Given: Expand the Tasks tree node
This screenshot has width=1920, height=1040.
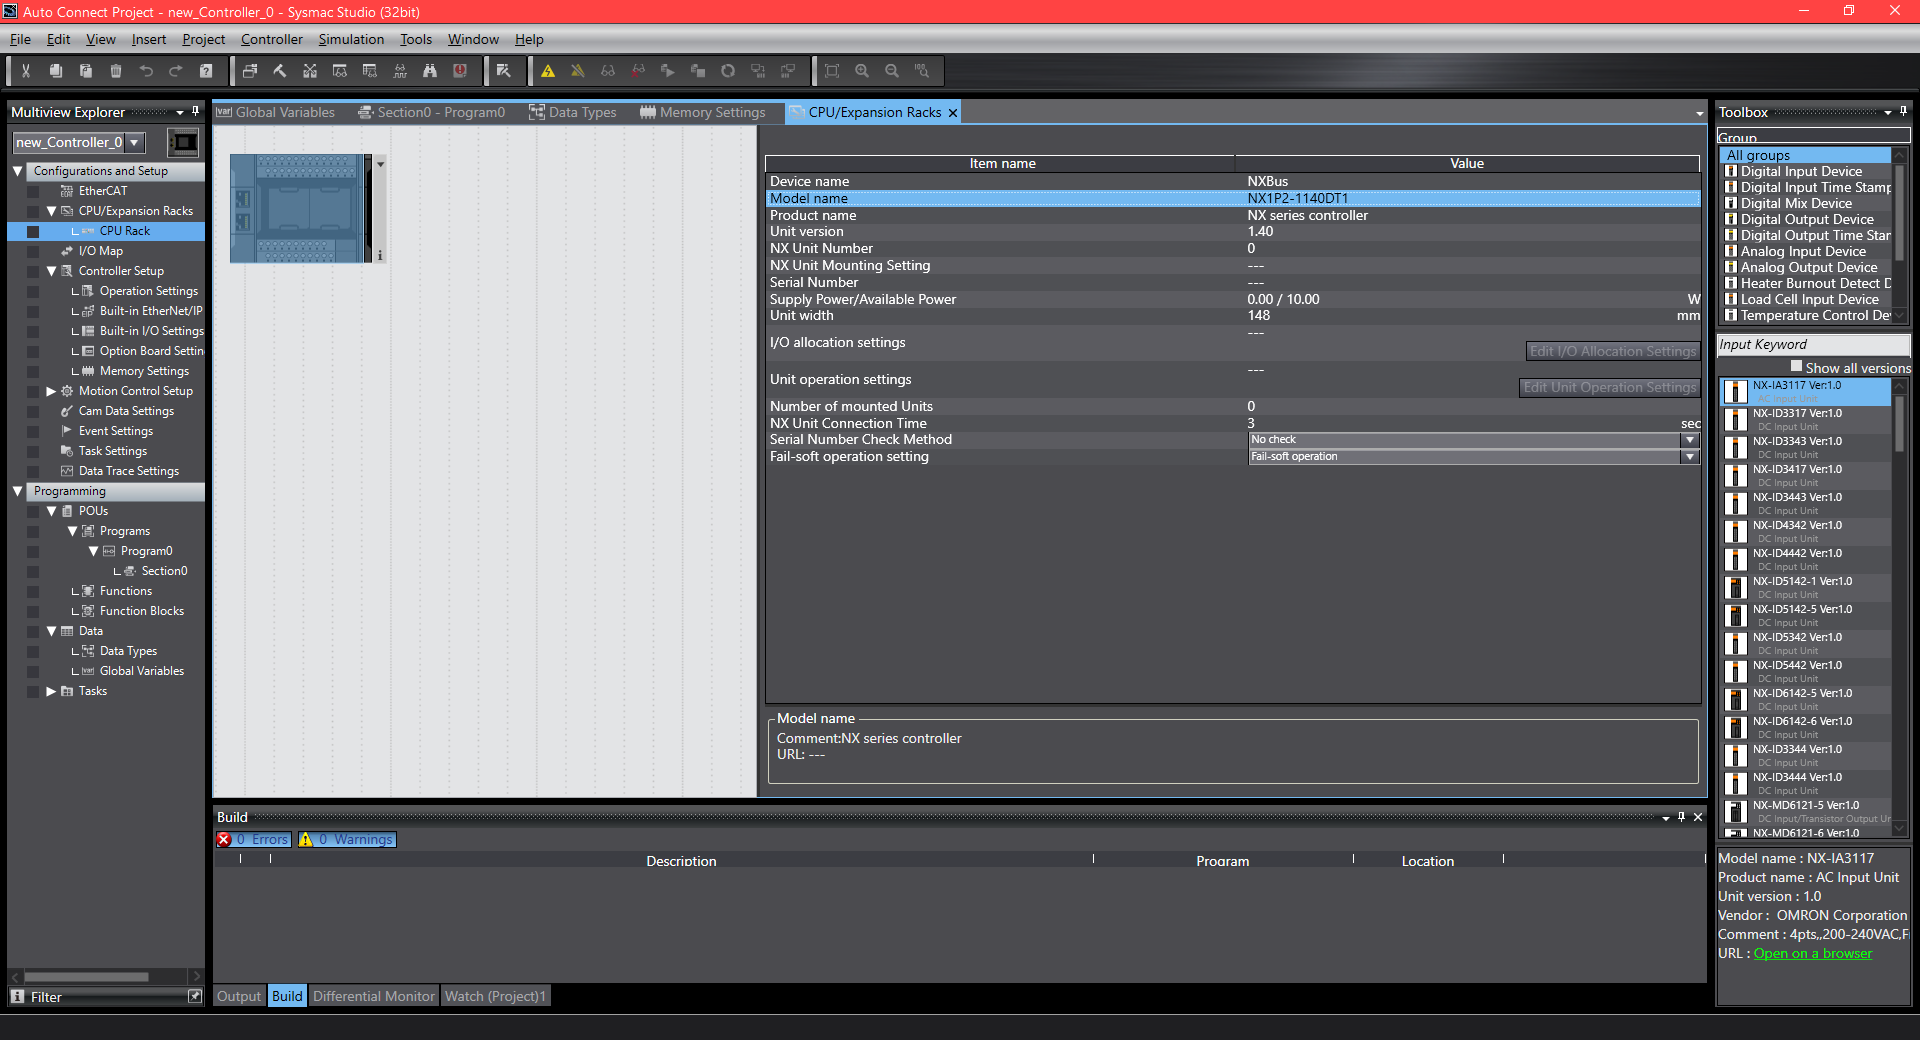Looking at the screenshot, I should pos(51,691).
